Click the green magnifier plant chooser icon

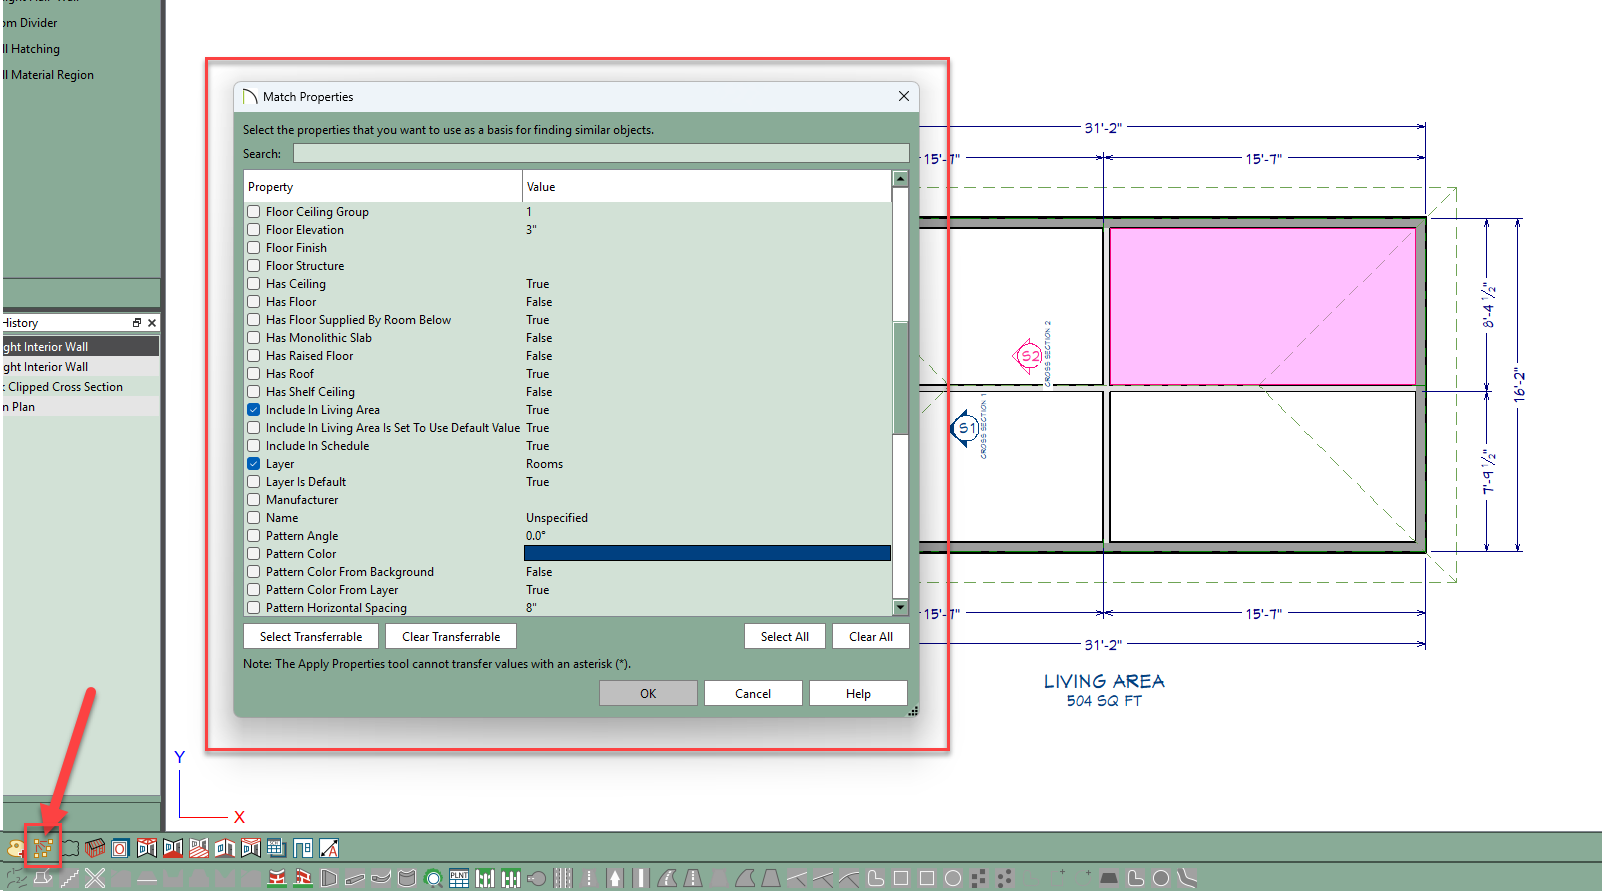[x=434, y=878]
